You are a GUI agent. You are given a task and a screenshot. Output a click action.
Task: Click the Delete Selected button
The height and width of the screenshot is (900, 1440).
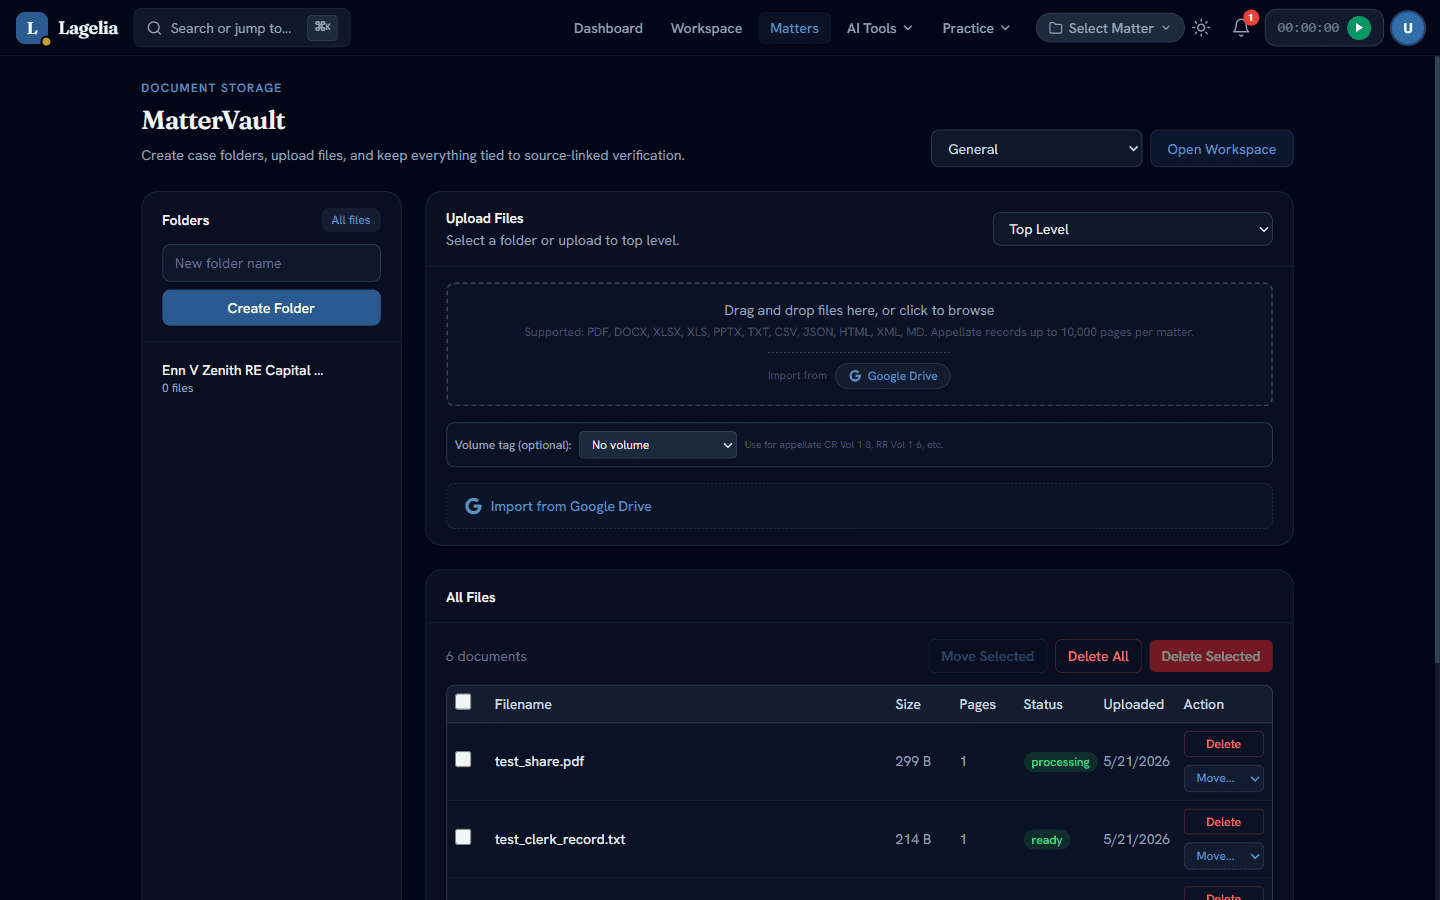(x=1211, y=656)
